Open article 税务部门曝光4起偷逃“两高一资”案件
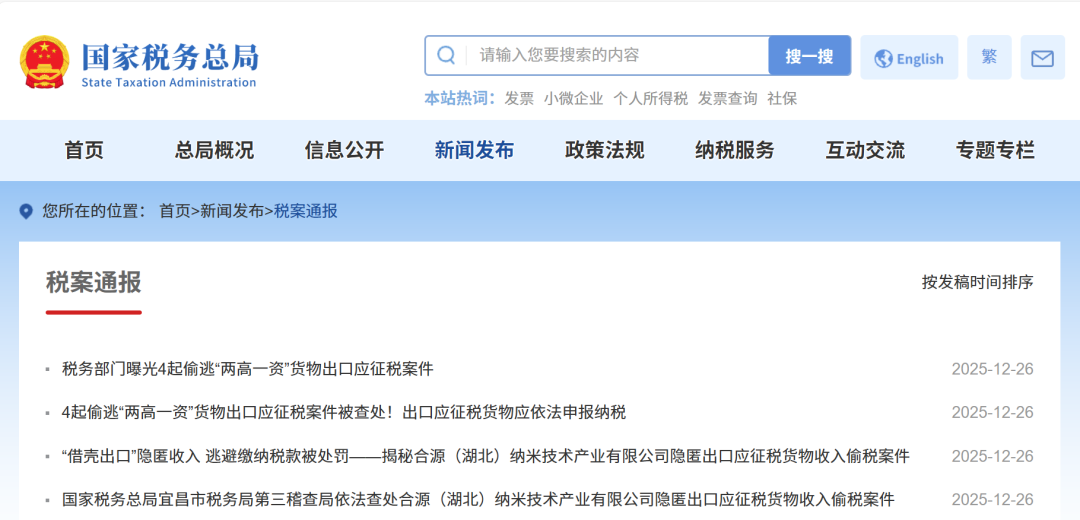The height and width of the screenshot is (520, 1080). click(248, 369)
